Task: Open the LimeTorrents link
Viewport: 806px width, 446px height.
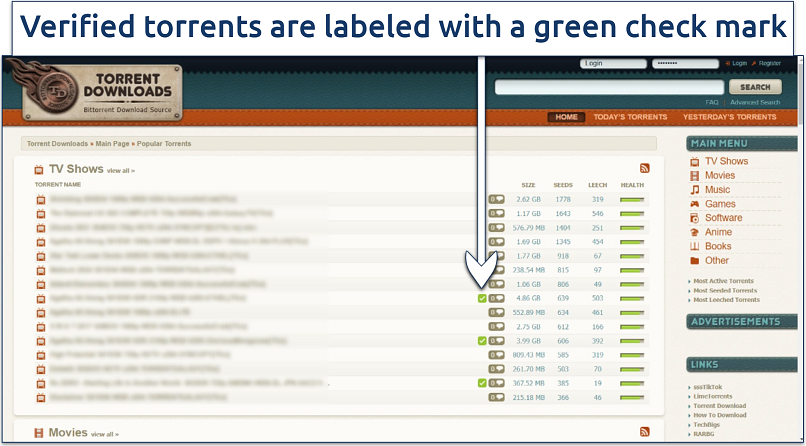Action: click(x=712, y=396)
